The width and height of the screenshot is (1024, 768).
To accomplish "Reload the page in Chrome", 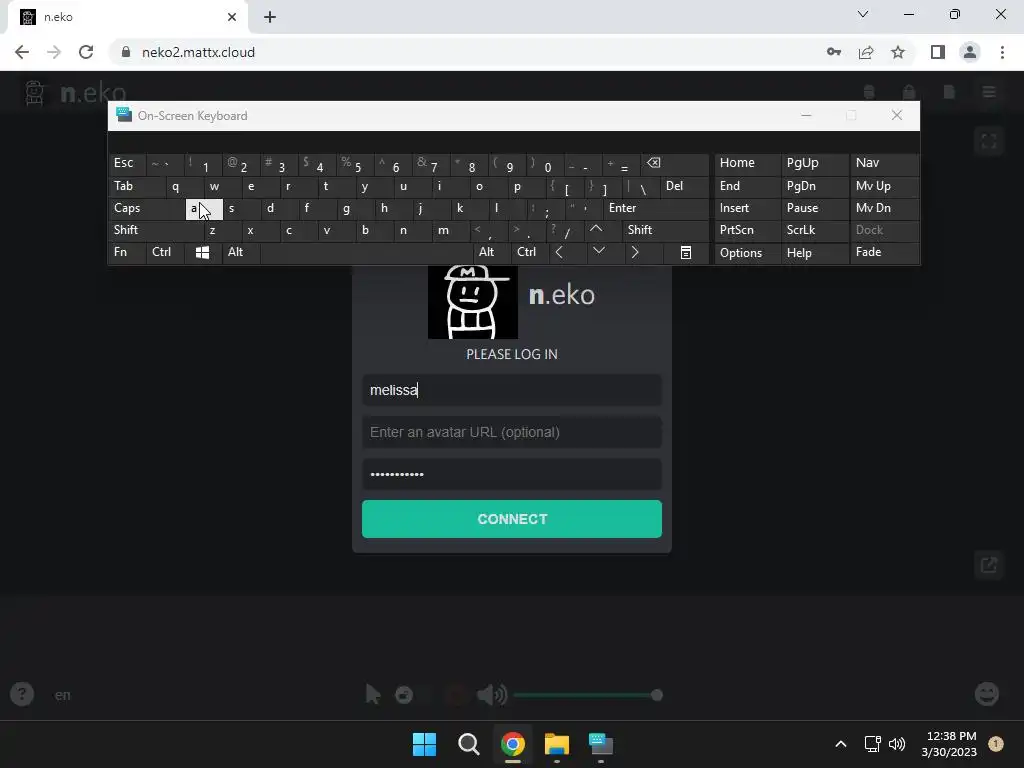I will (x=86, y=52).
